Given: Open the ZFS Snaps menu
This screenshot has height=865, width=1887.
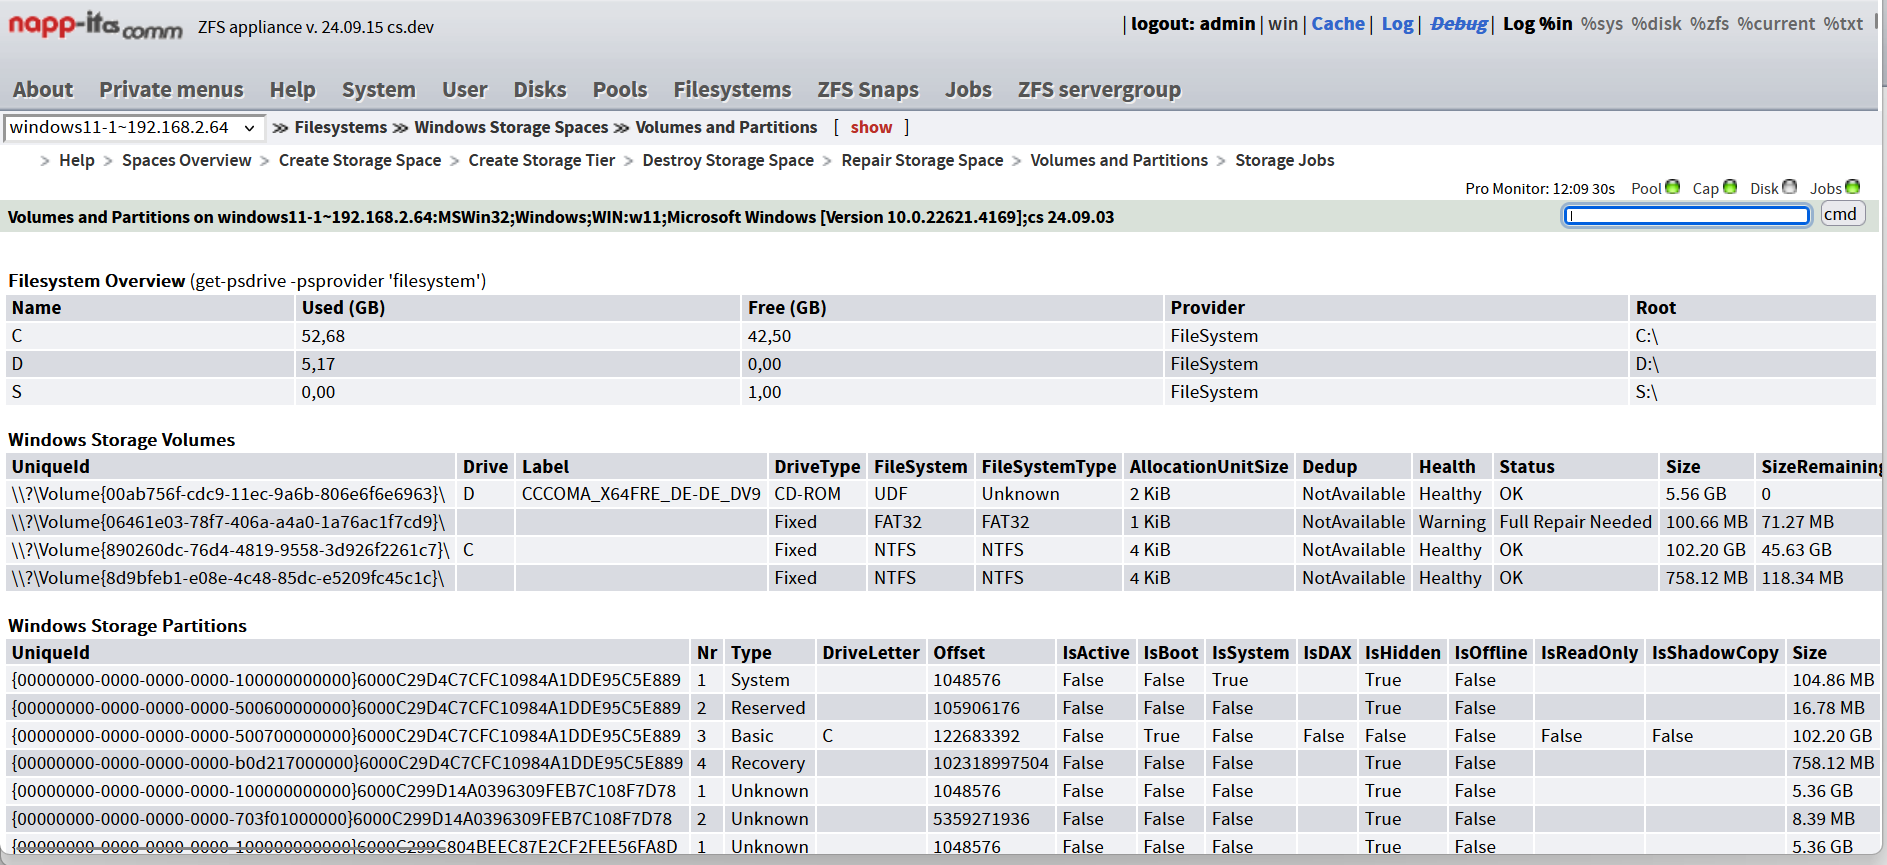Looking at the screenshot, I should tap(867, 90).
